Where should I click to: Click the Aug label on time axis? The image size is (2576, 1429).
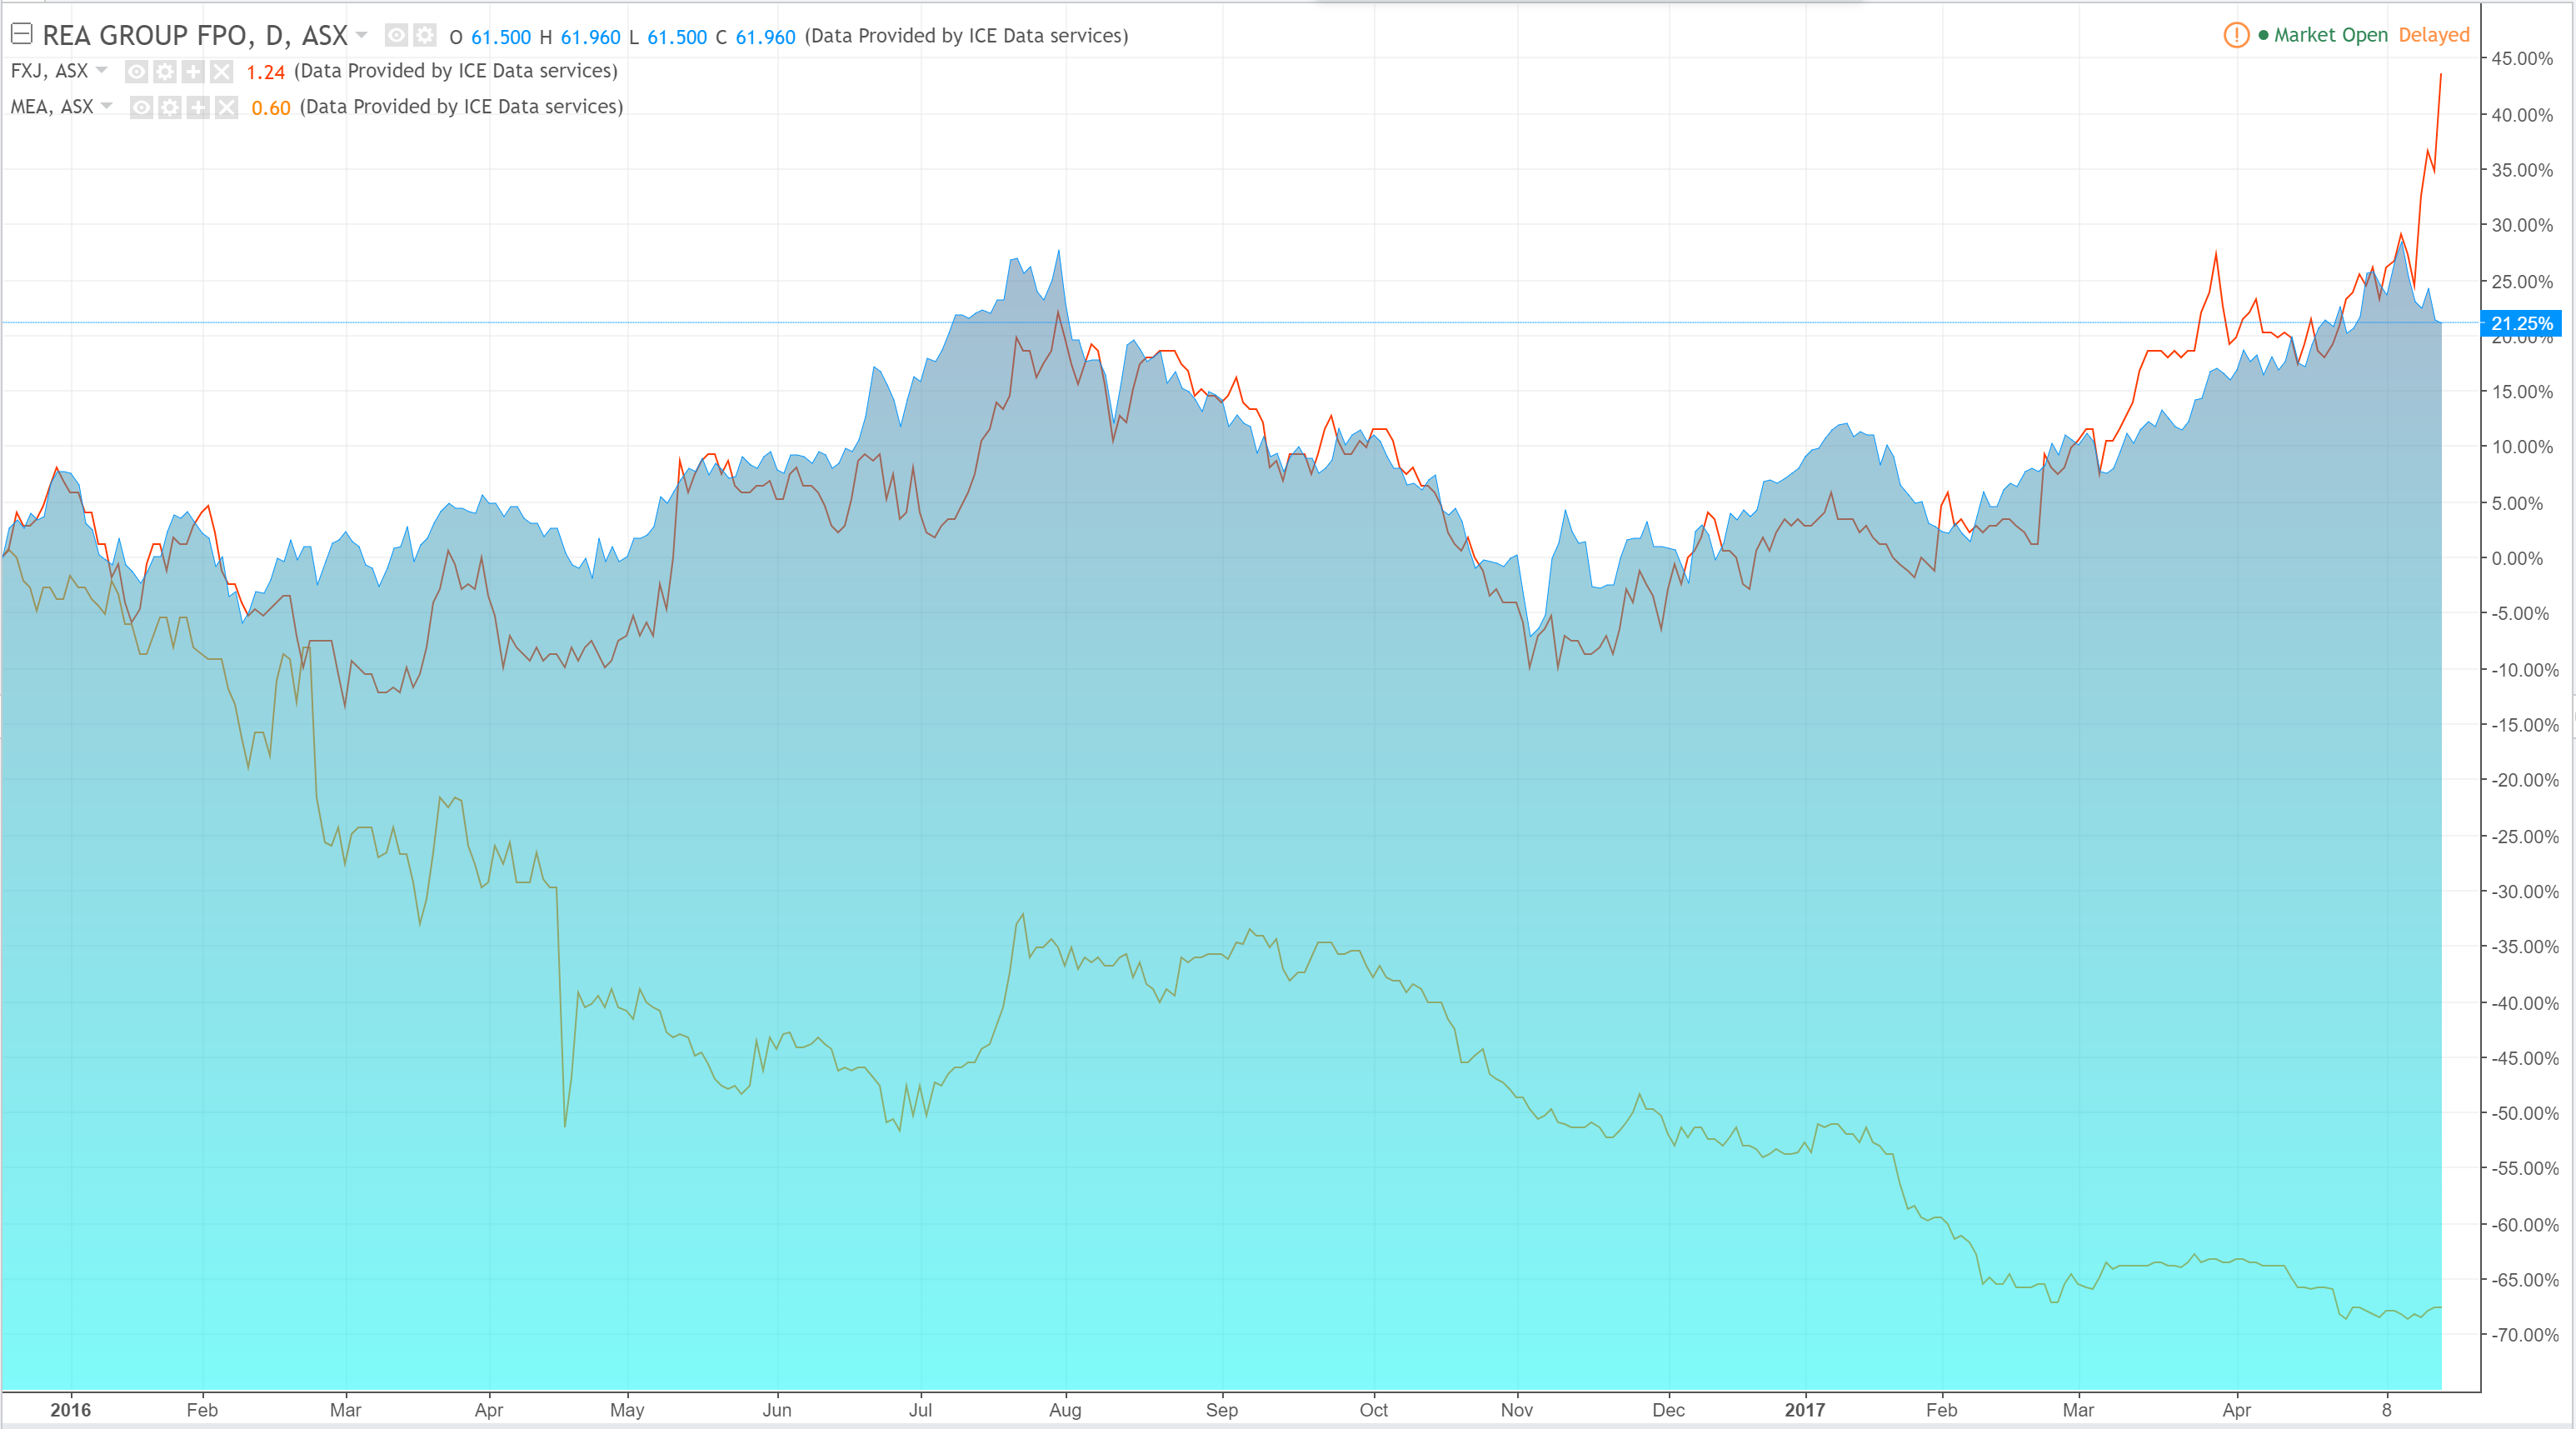(1065, 1409)
